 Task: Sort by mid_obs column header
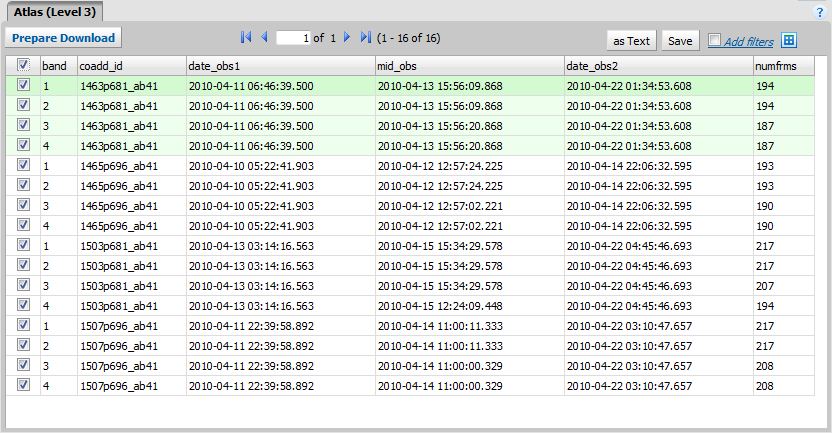point(470,66)
